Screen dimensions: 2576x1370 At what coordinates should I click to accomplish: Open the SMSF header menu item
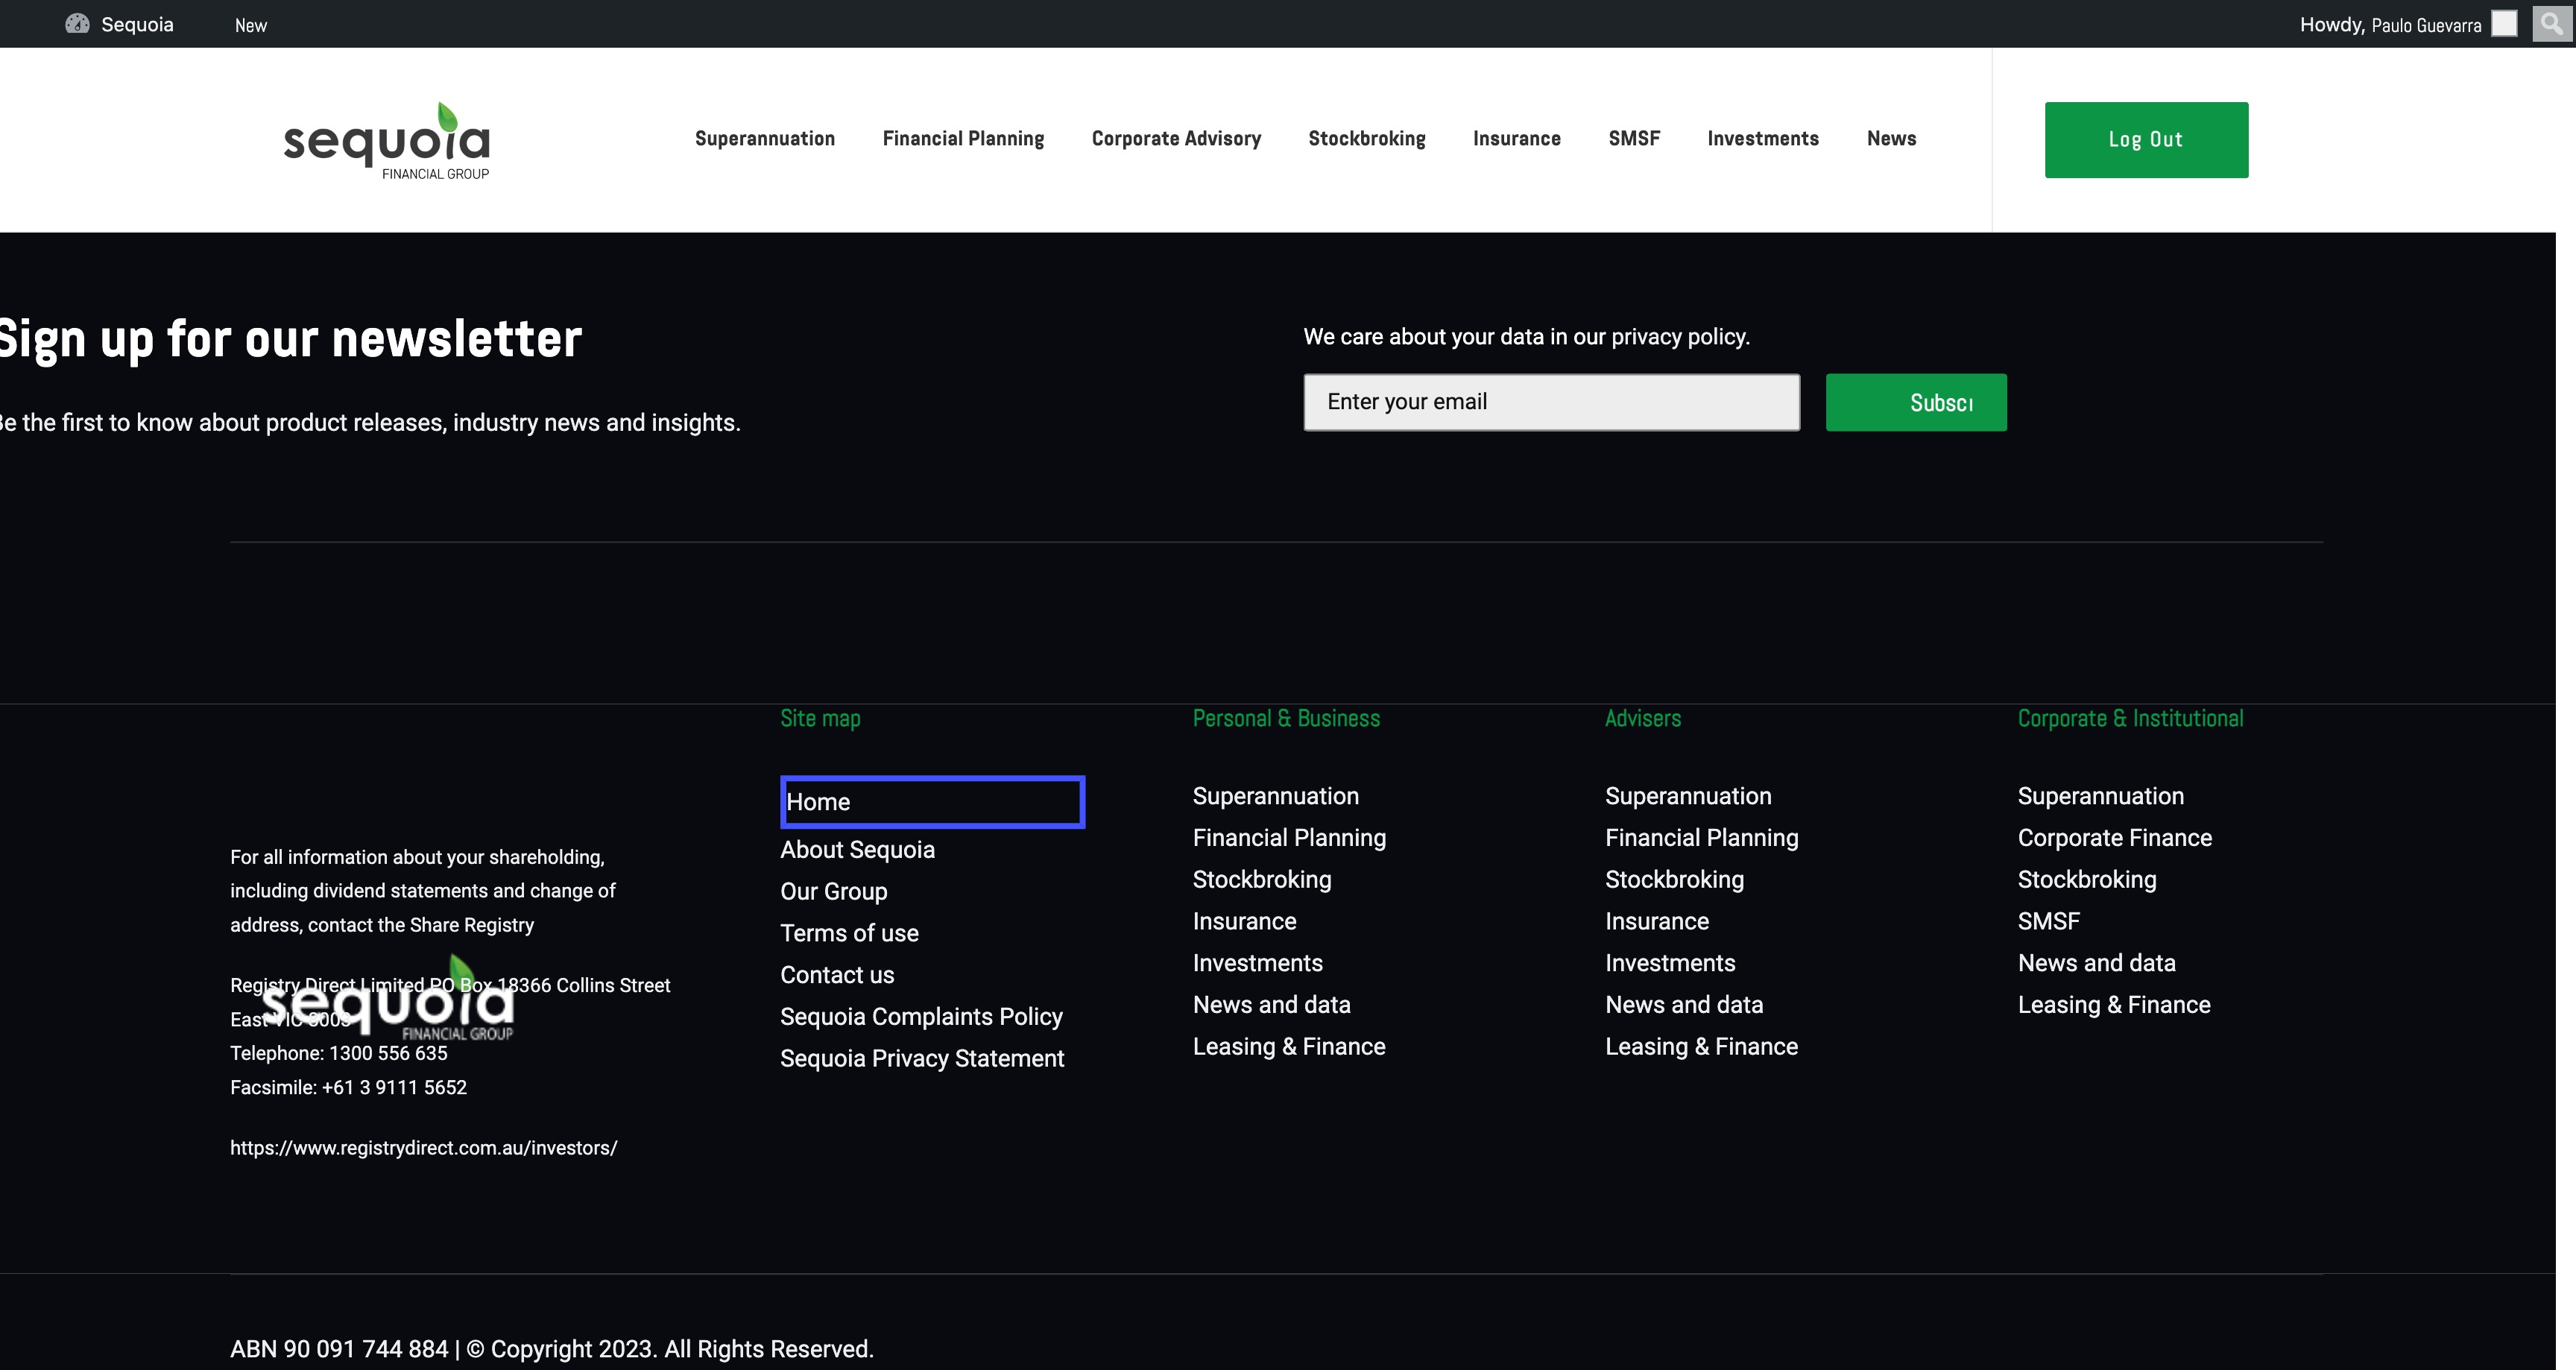pyautogui.click(x=1633, y=139)
